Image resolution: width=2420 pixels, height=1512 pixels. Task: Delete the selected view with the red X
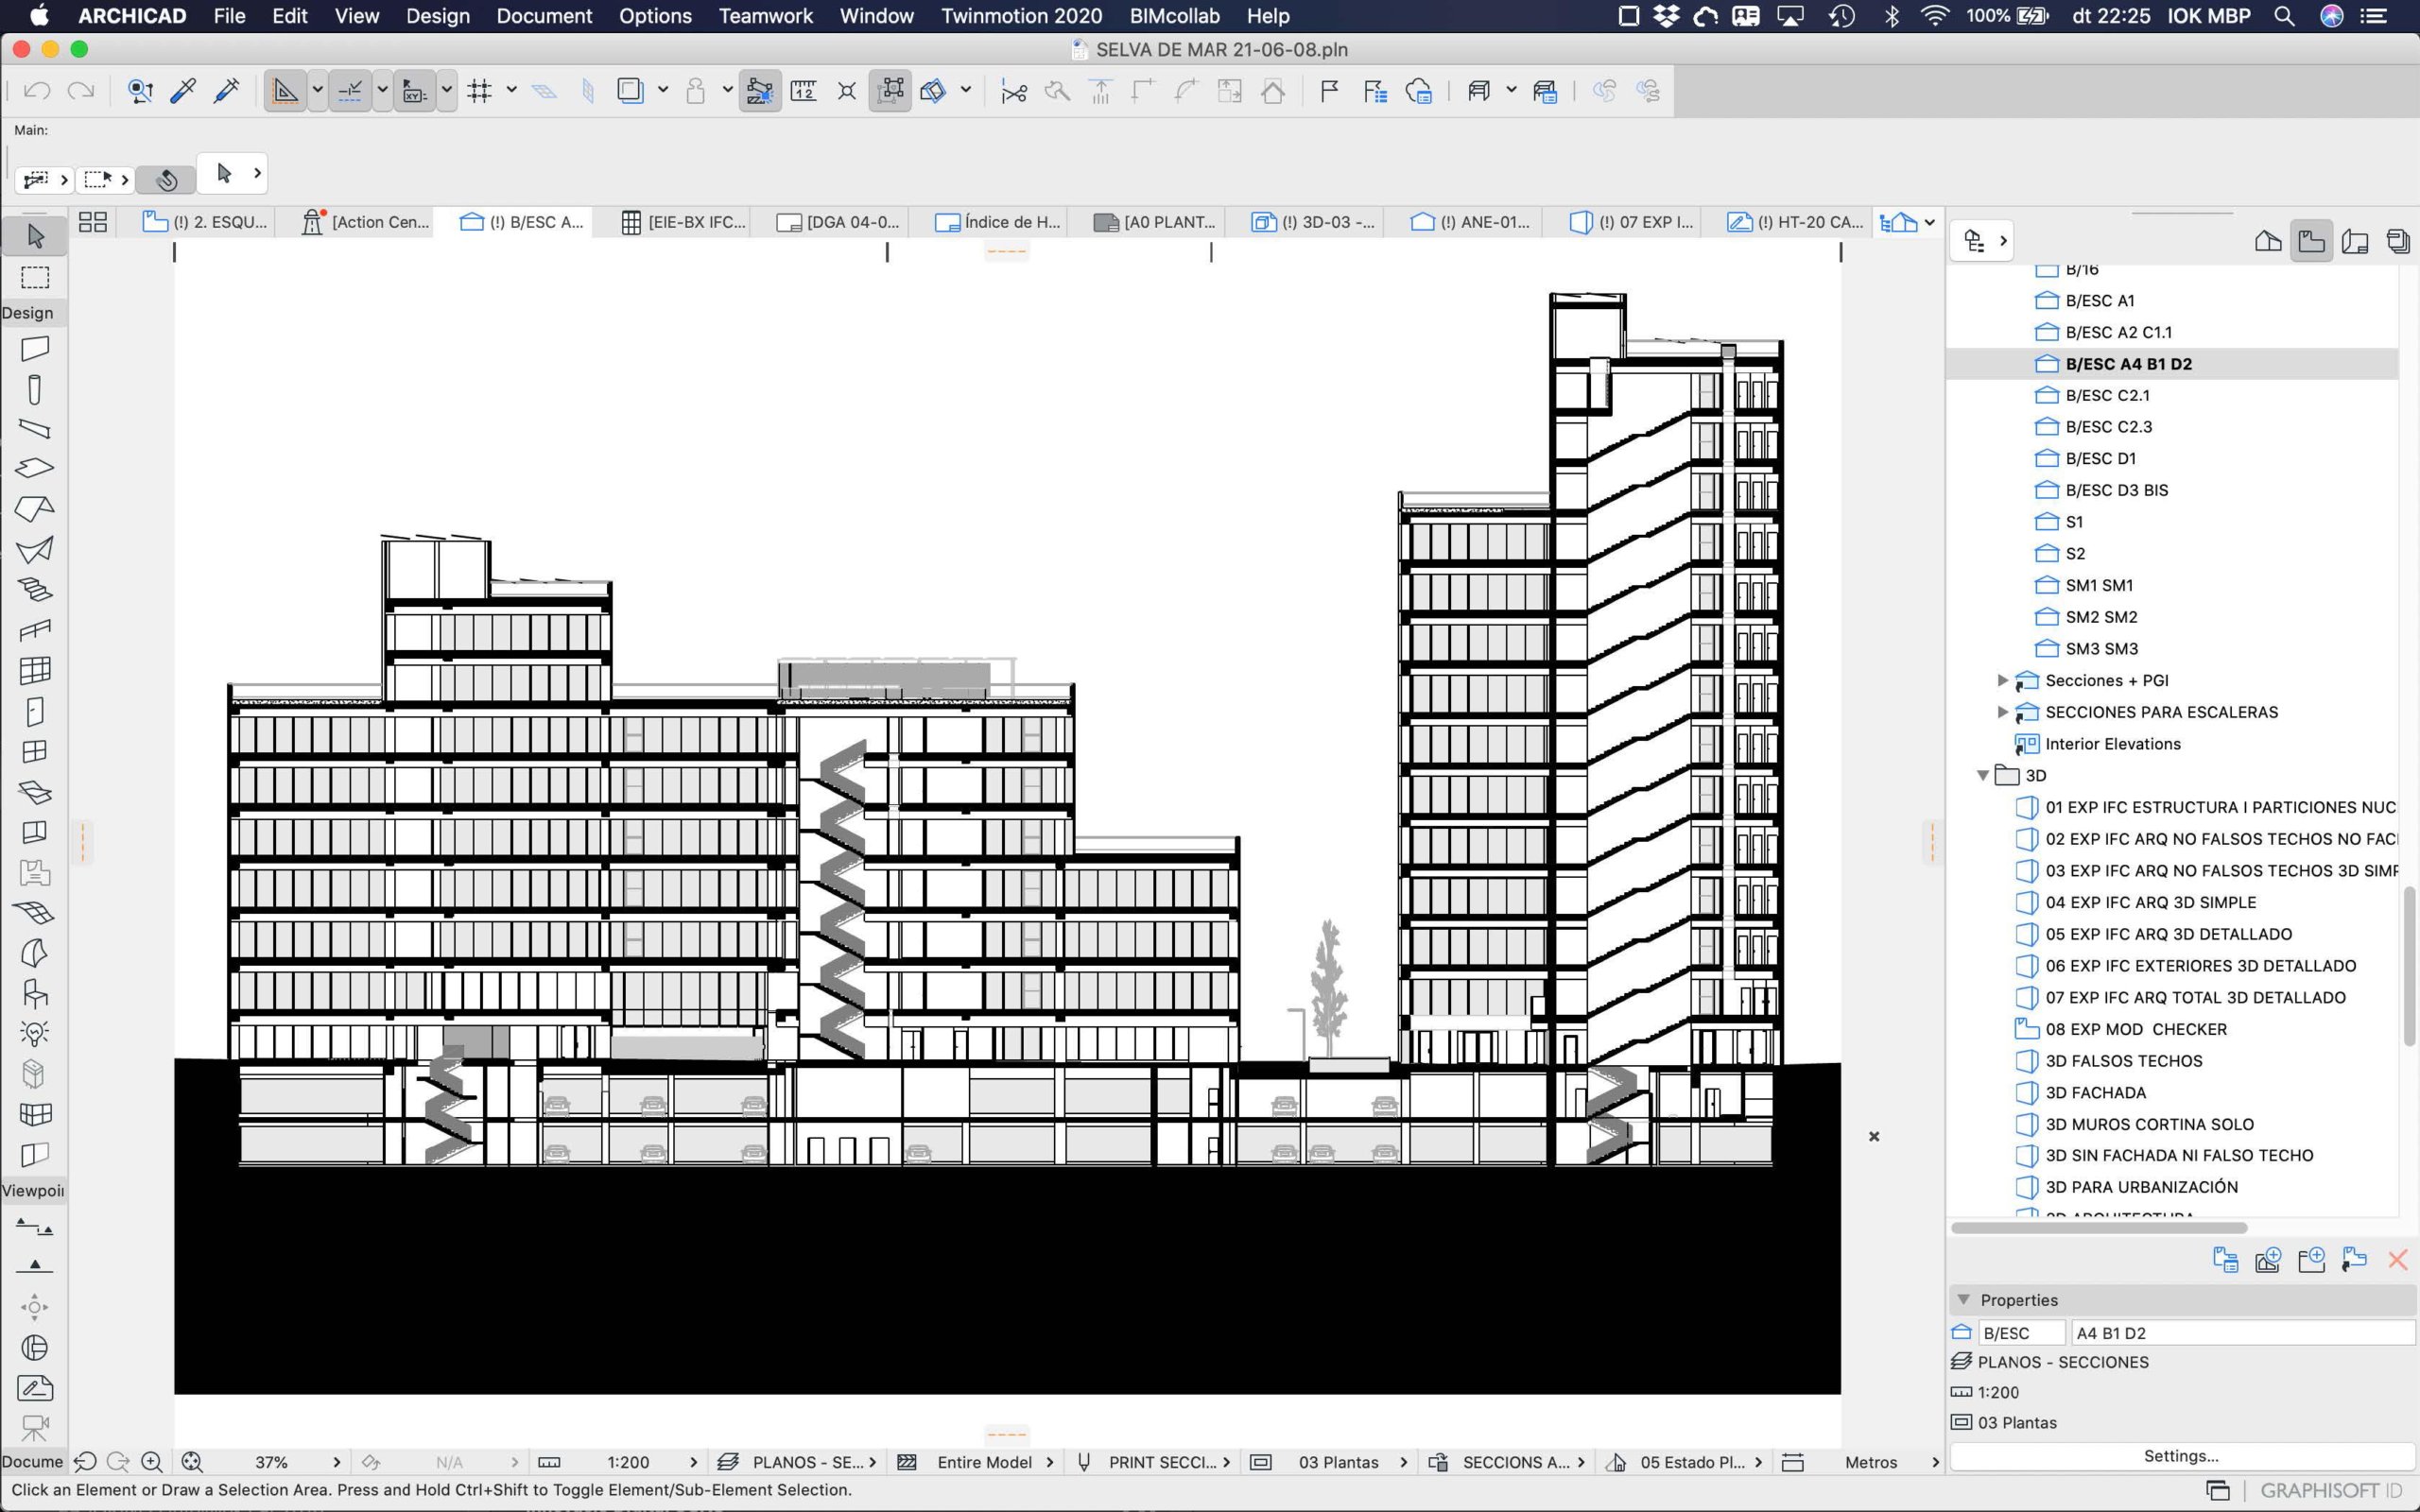click(2397, 1260)
